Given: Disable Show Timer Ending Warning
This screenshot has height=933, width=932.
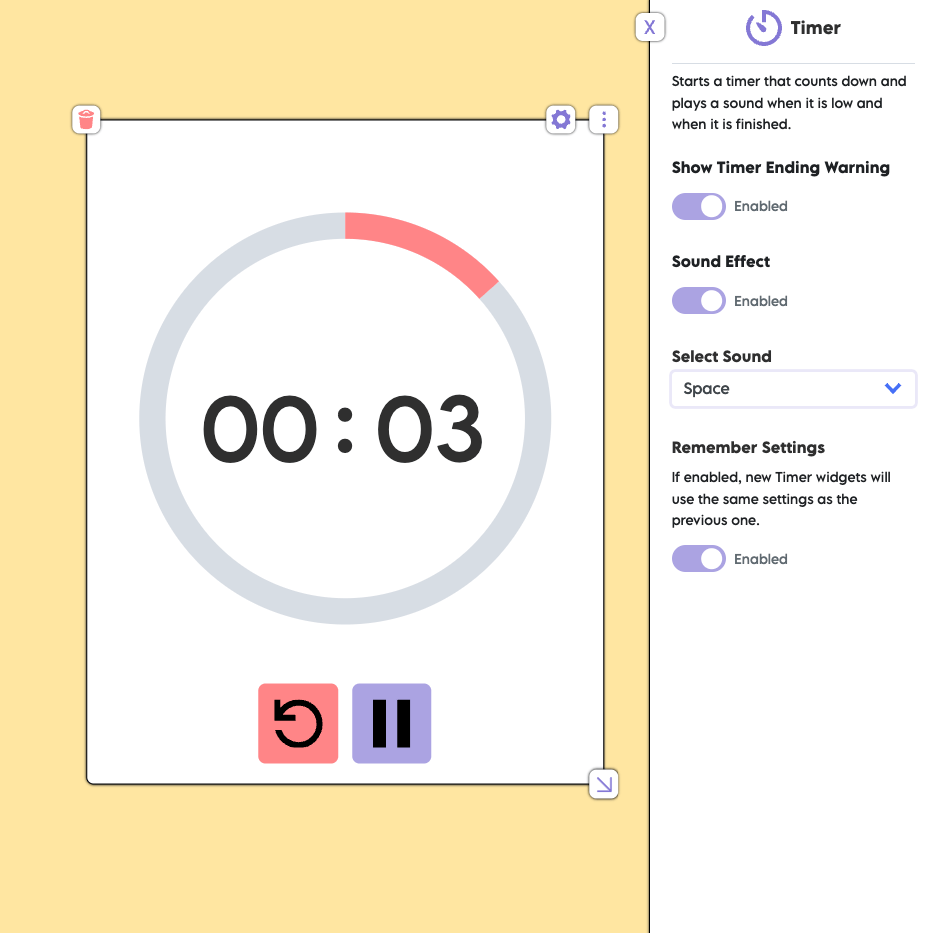Looking at the screenshot, I should pyautogui.click(x=698, y=206).
